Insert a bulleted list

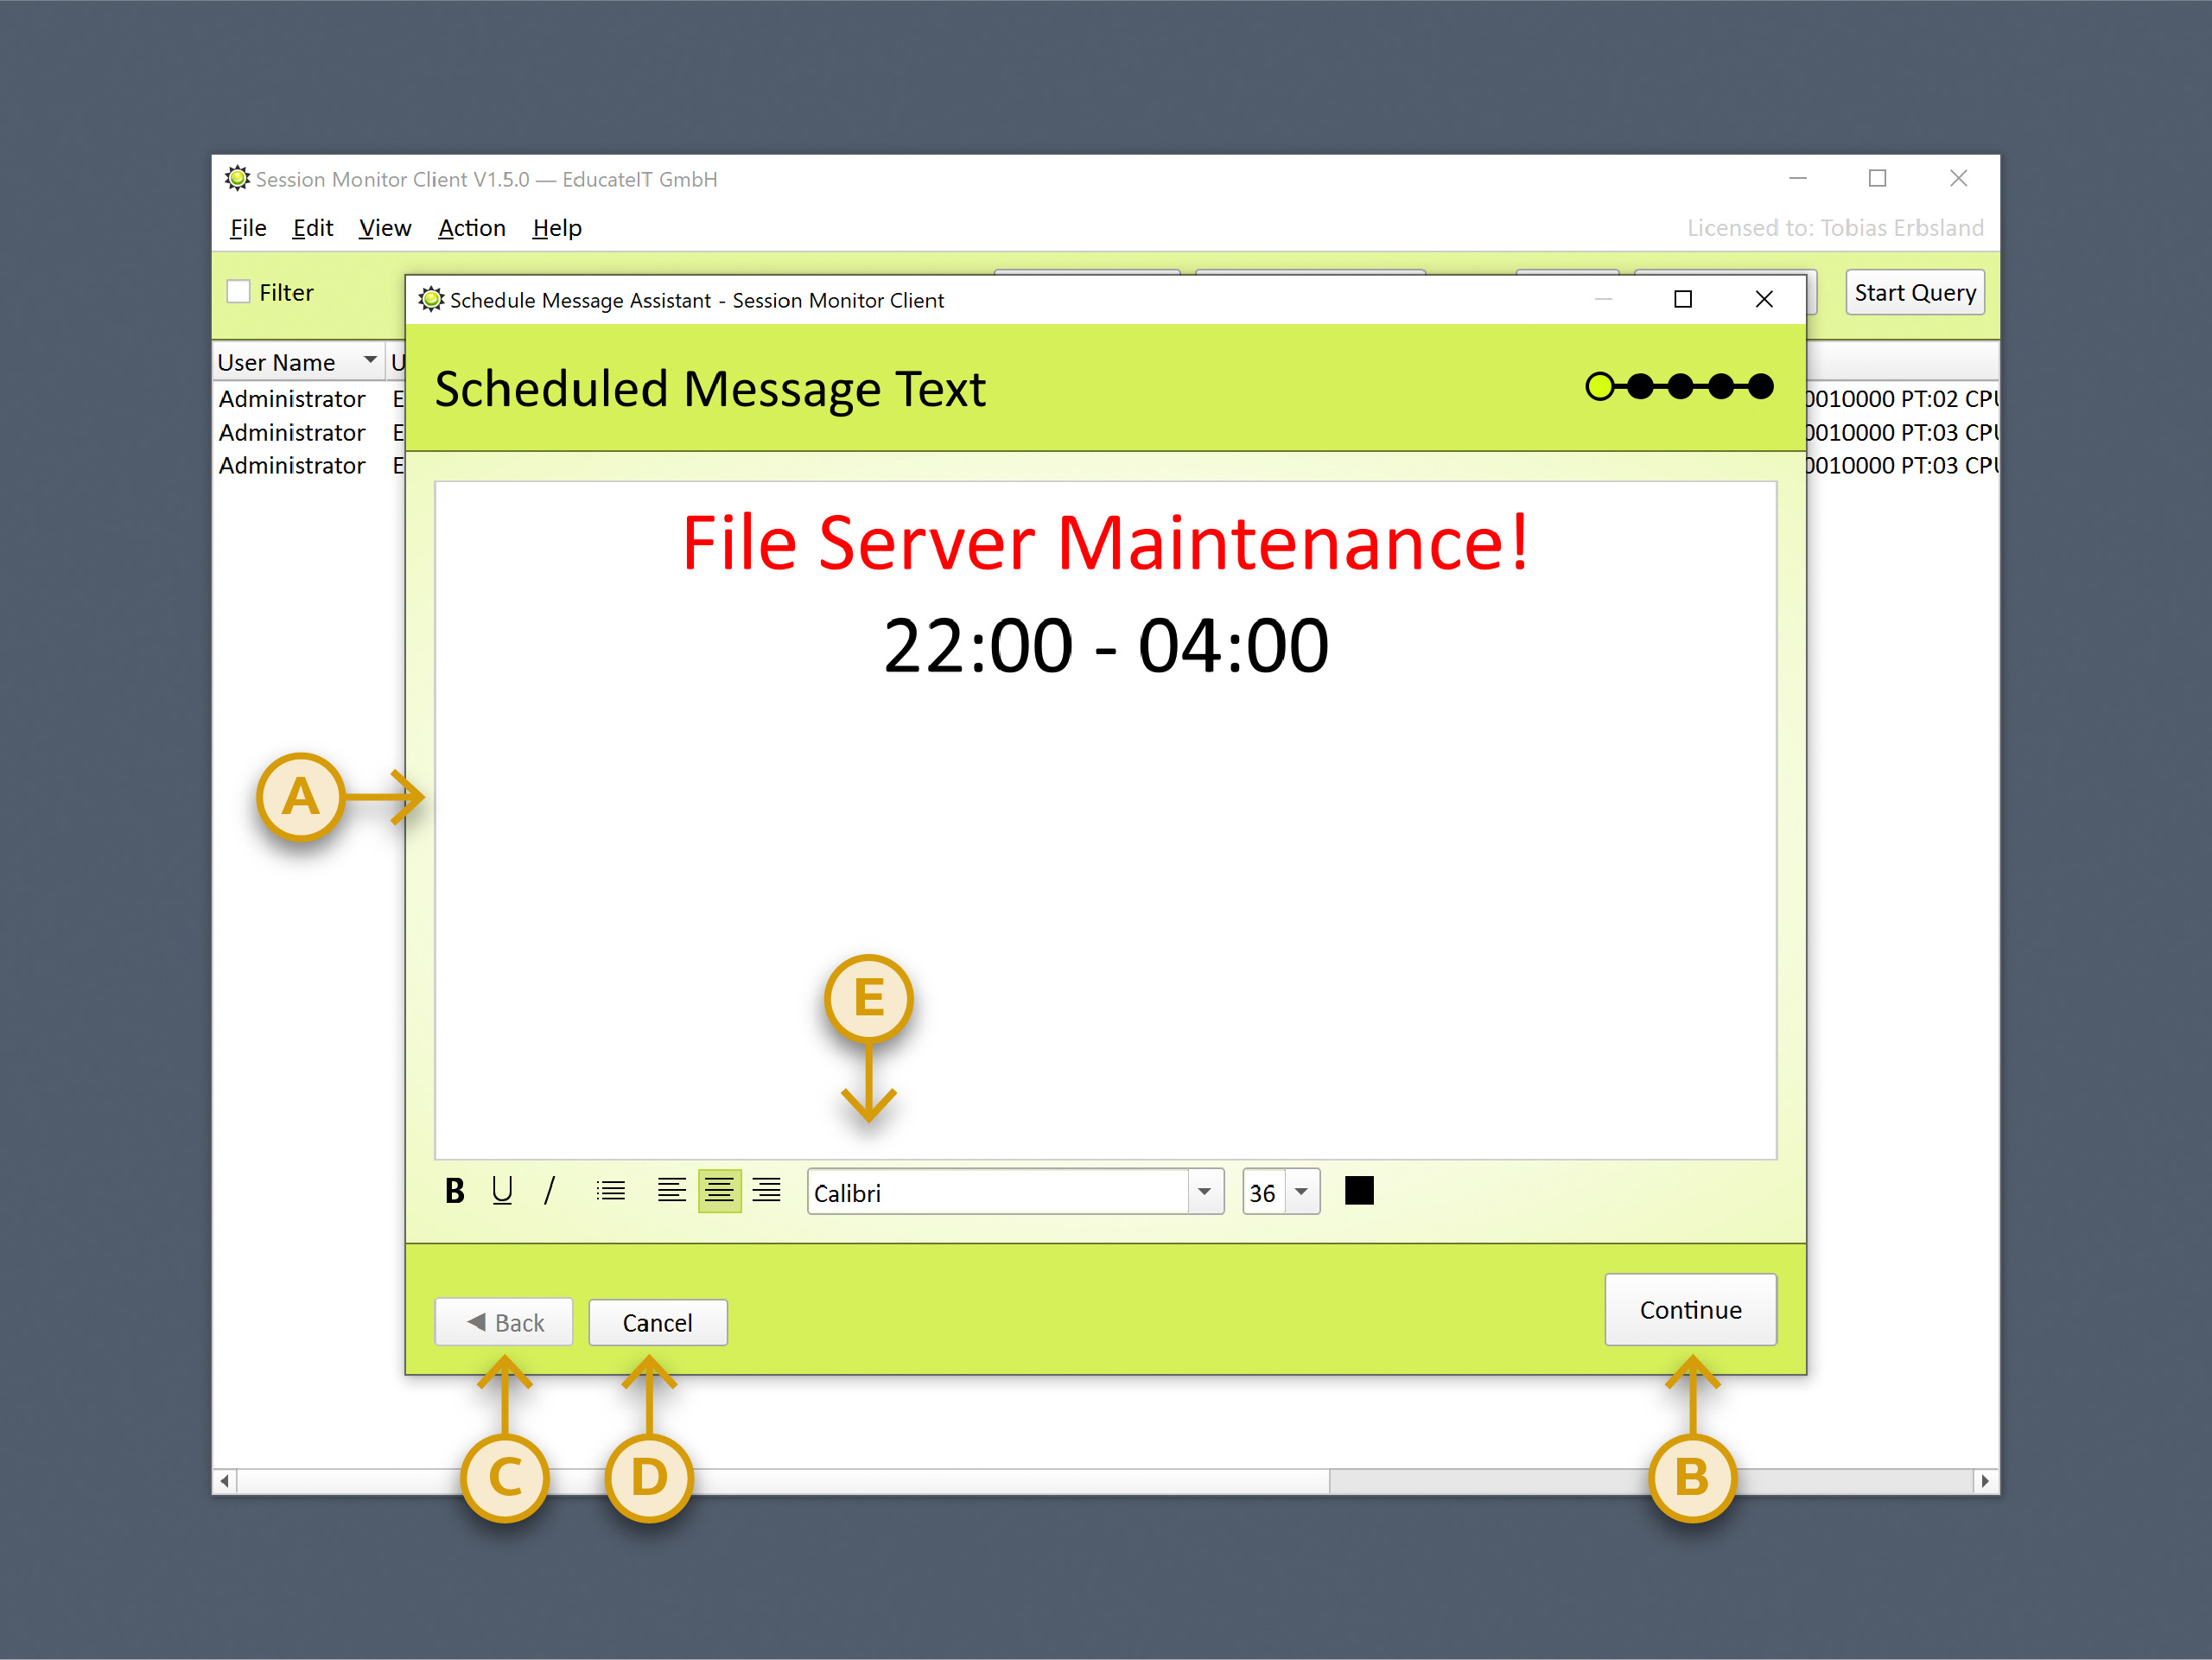pyautogui.click(x=610, y=1191)
